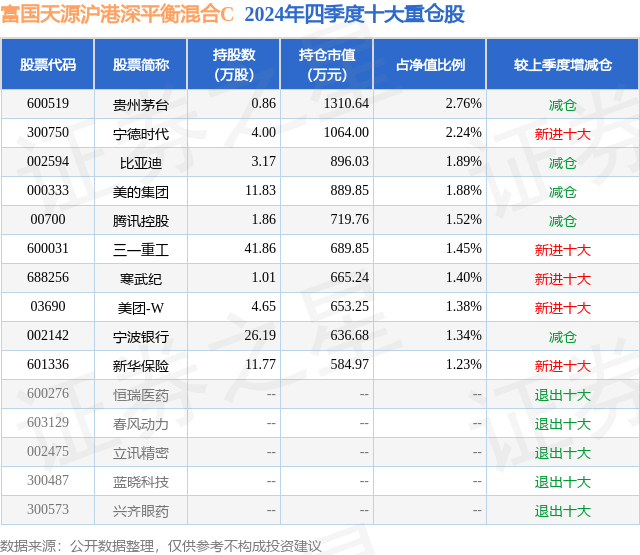Select stock code 600276
This screenshot has height=555, width=640.
click(x=48, y=393)
